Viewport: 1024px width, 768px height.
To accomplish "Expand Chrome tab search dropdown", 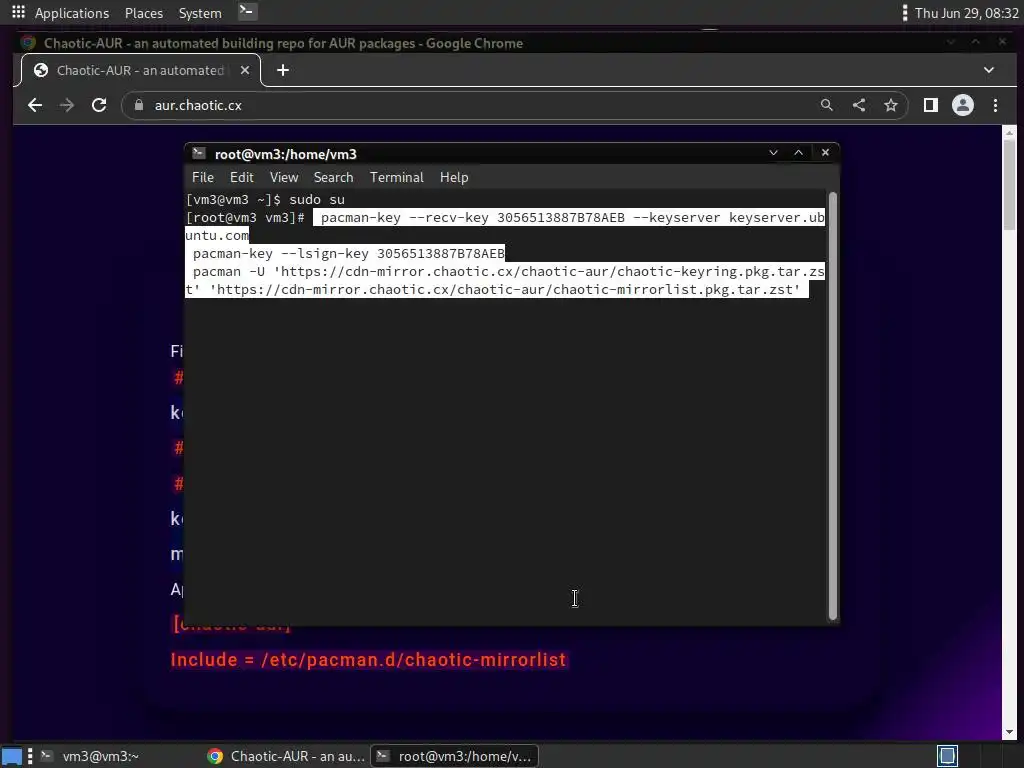I will point(989,70).
